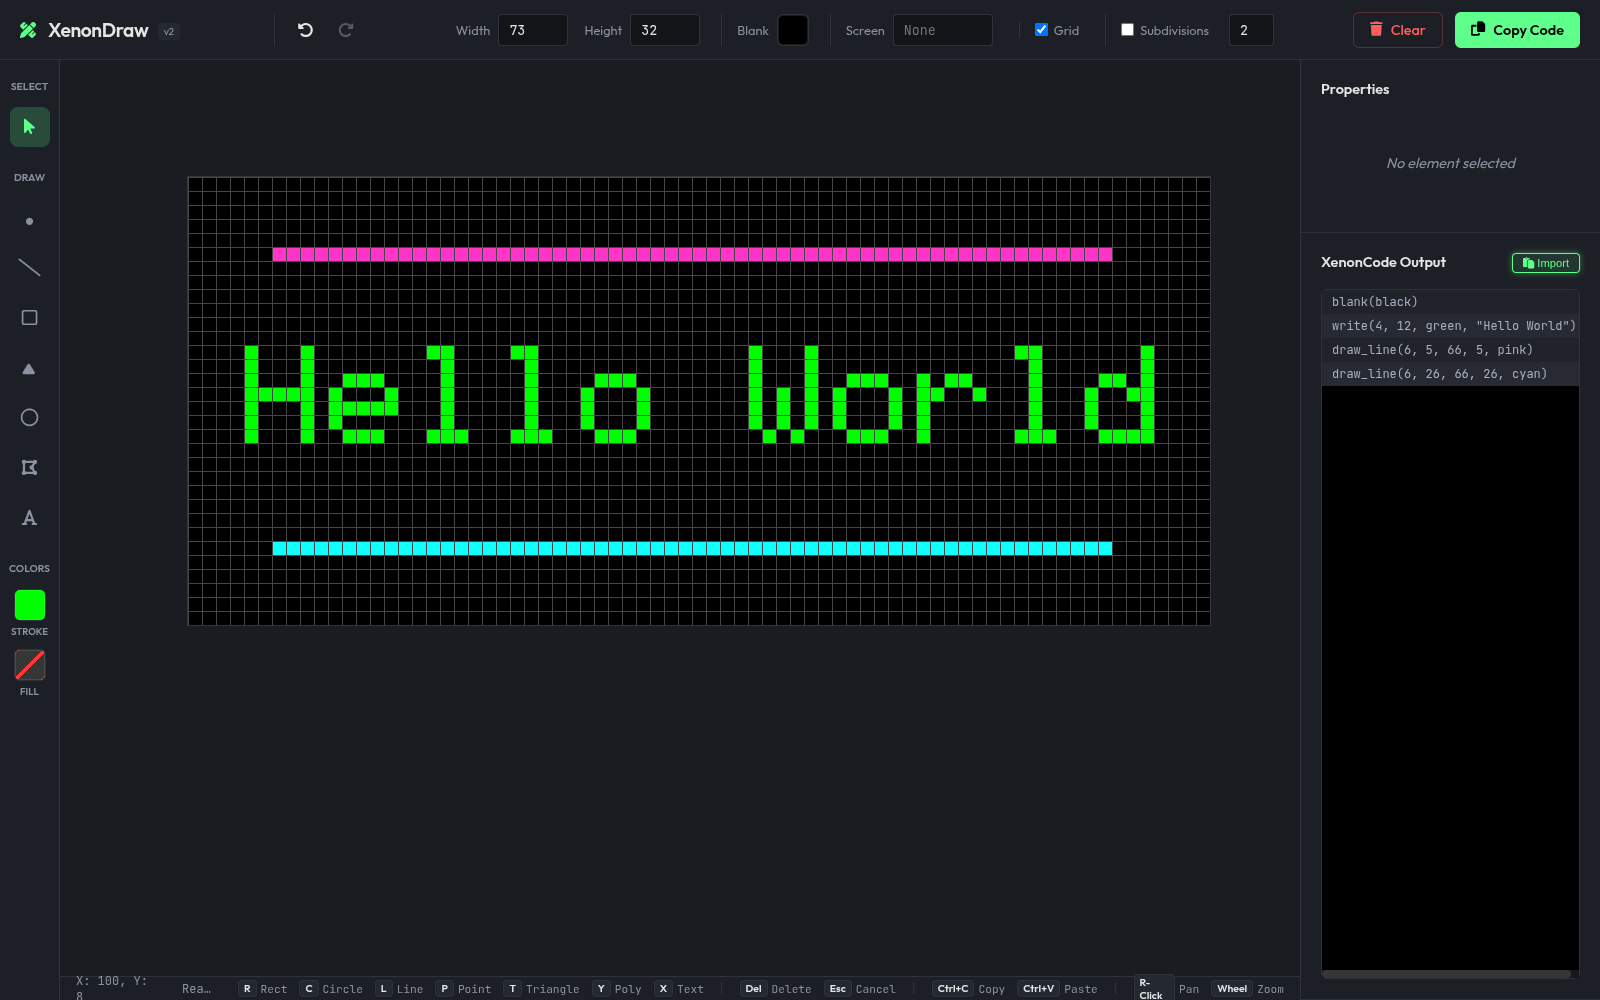The width and height of the screenshot is (1600, 1000).
Task: Click the Redo arrow icon
Action: 346,30
